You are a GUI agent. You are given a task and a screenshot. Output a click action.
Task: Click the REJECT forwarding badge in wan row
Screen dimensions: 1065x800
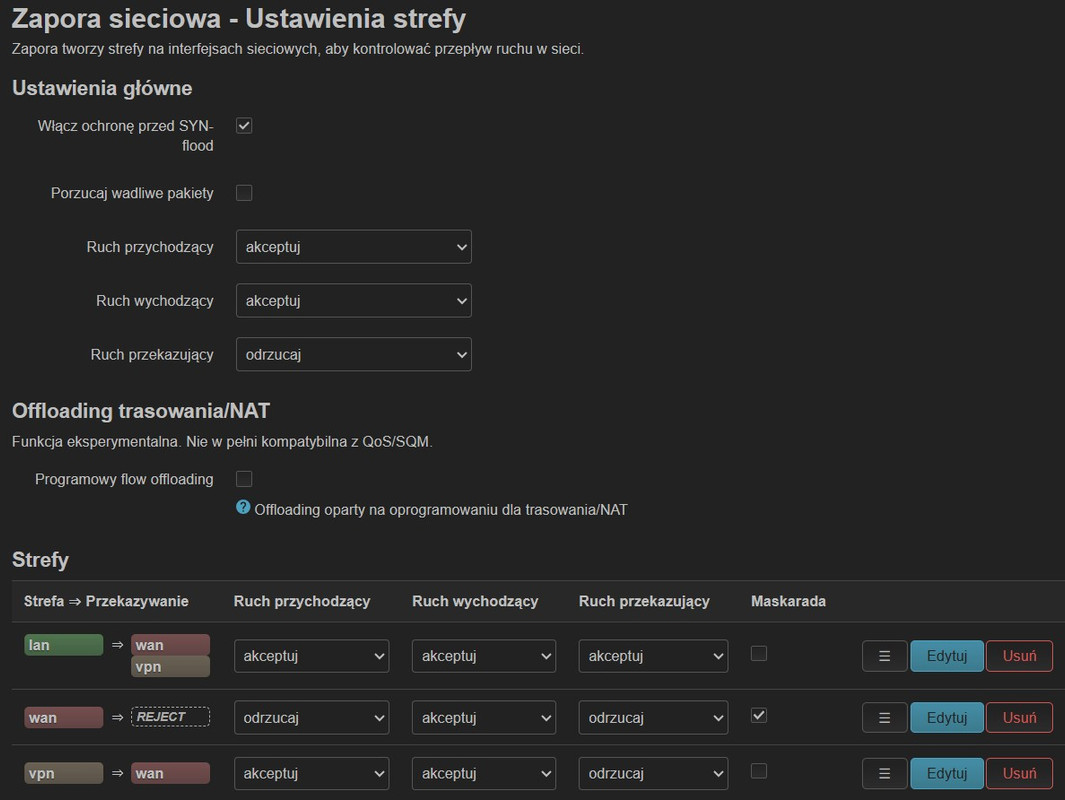coord(170,716)
